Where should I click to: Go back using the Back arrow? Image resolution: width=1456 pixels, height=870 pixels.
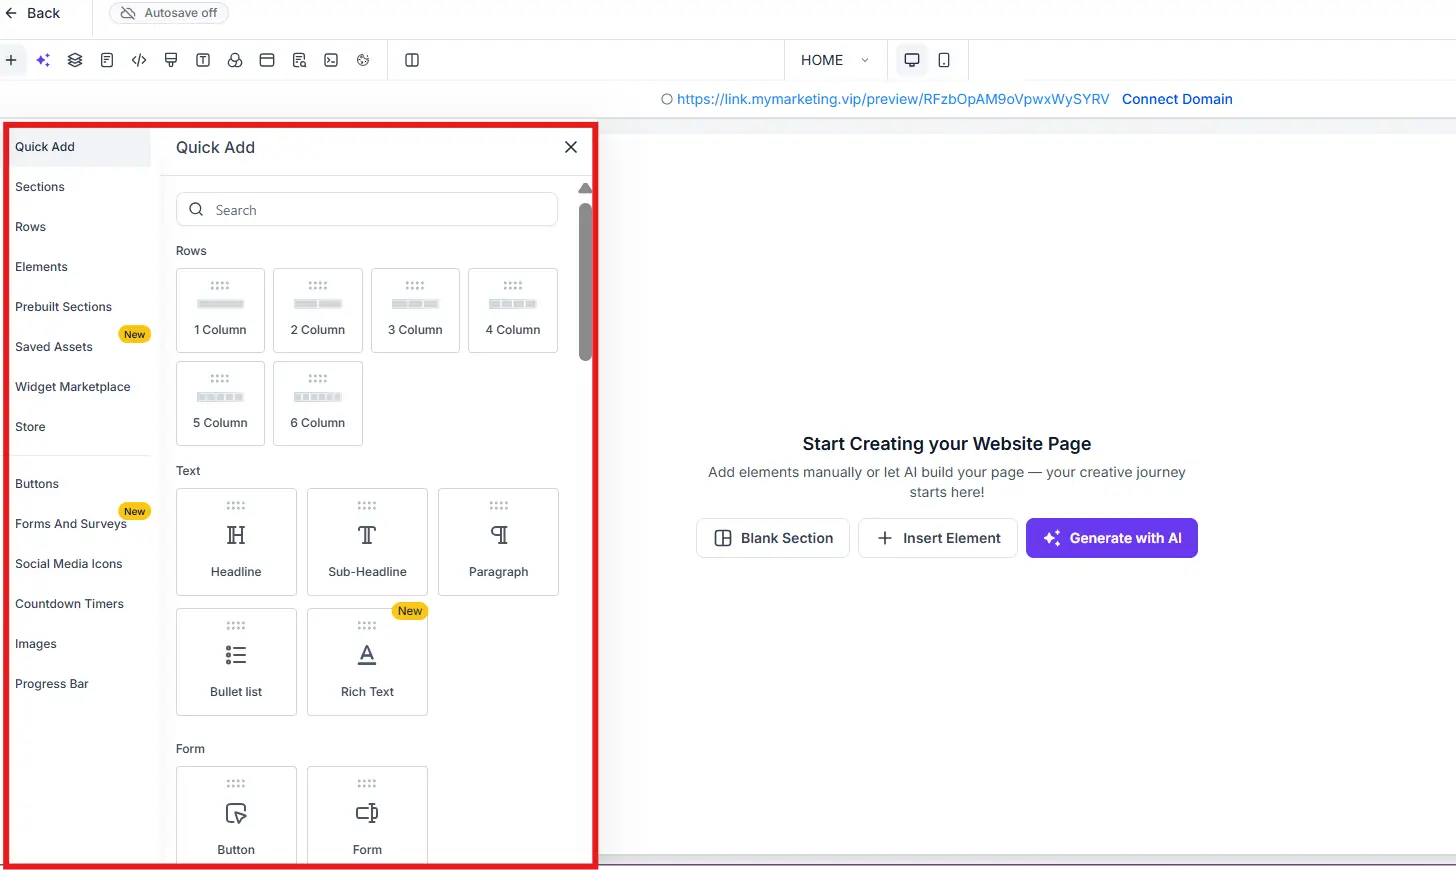pos(32,13)
